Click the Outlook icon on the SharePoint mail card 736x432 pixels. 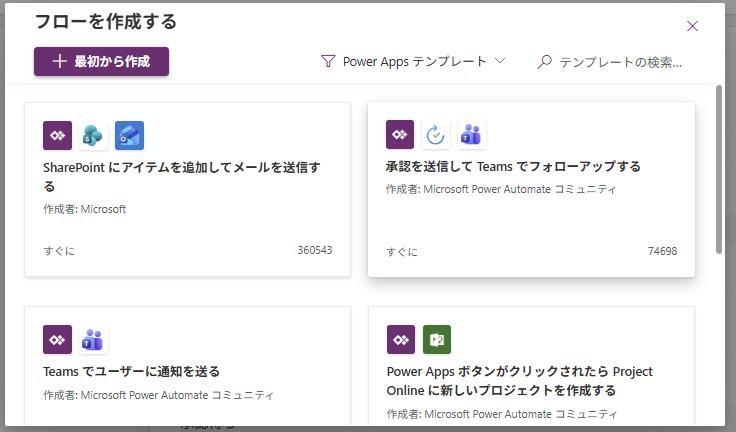(130, 135)
